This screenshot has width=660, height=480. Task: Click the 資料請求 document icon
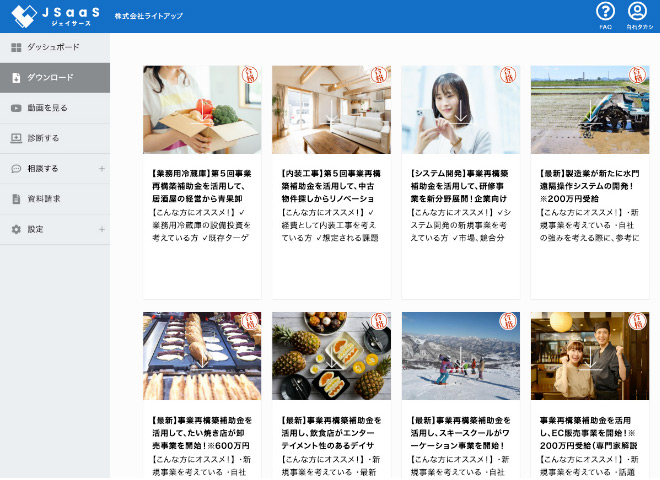(16, 199)
